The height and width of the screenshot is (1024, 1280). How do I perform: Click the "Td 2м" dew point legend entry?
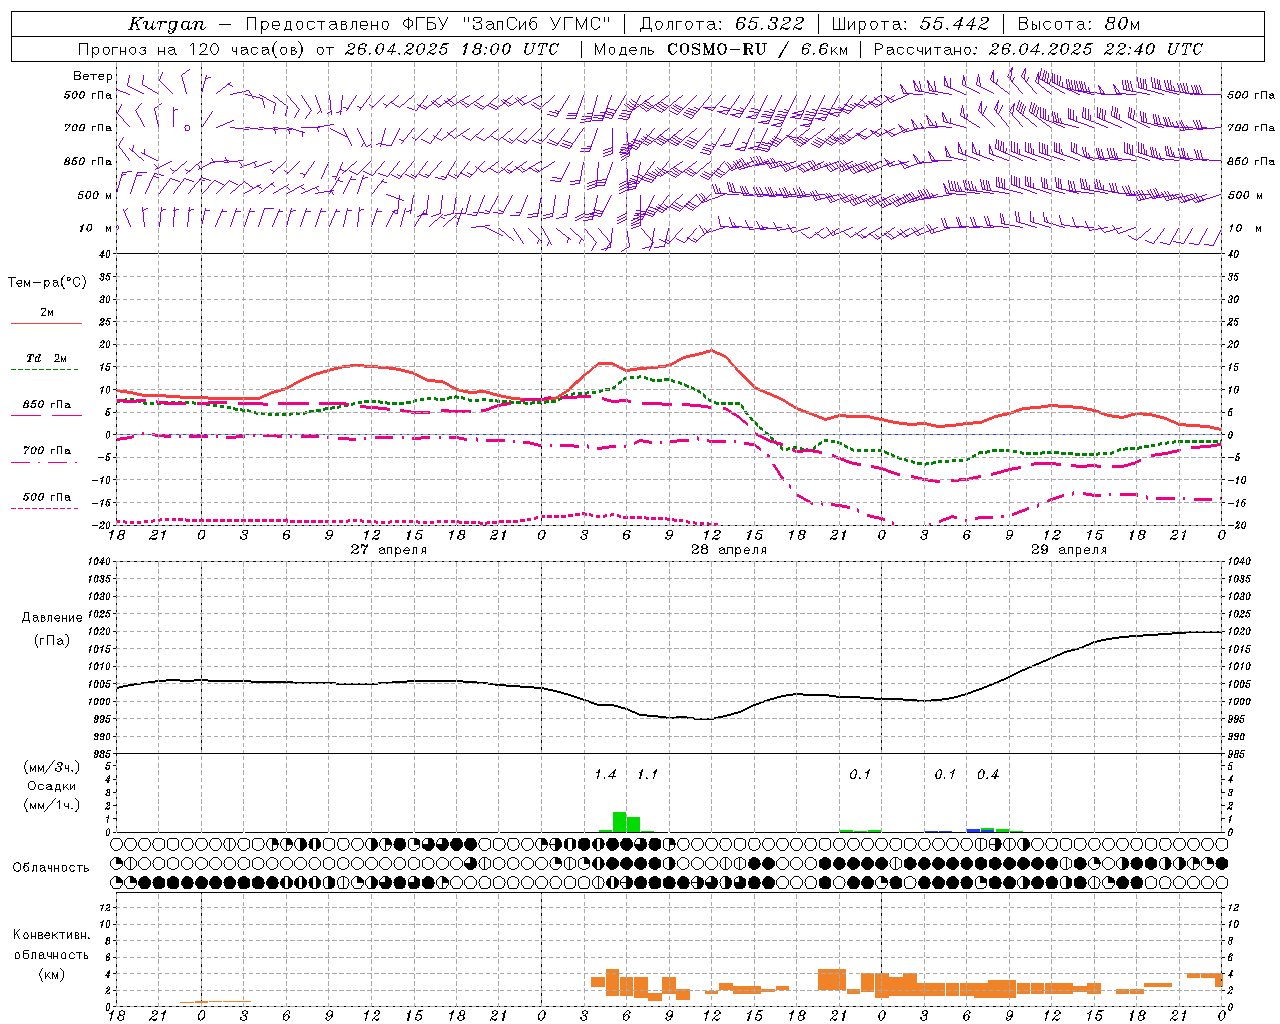[x=47, y=358]
